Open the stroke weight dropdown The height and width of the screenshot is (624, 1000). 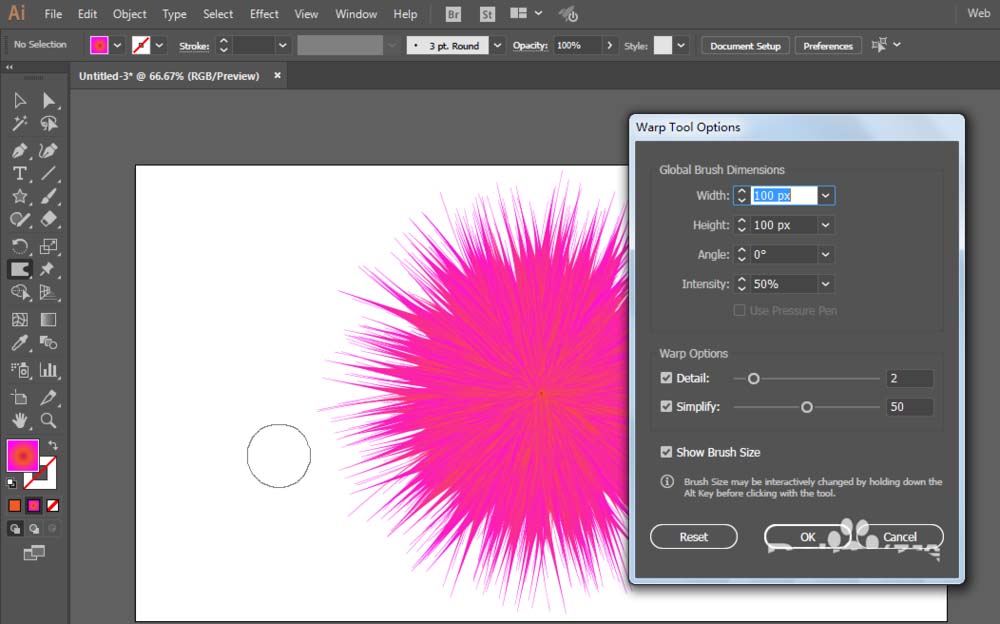(283, 45)
